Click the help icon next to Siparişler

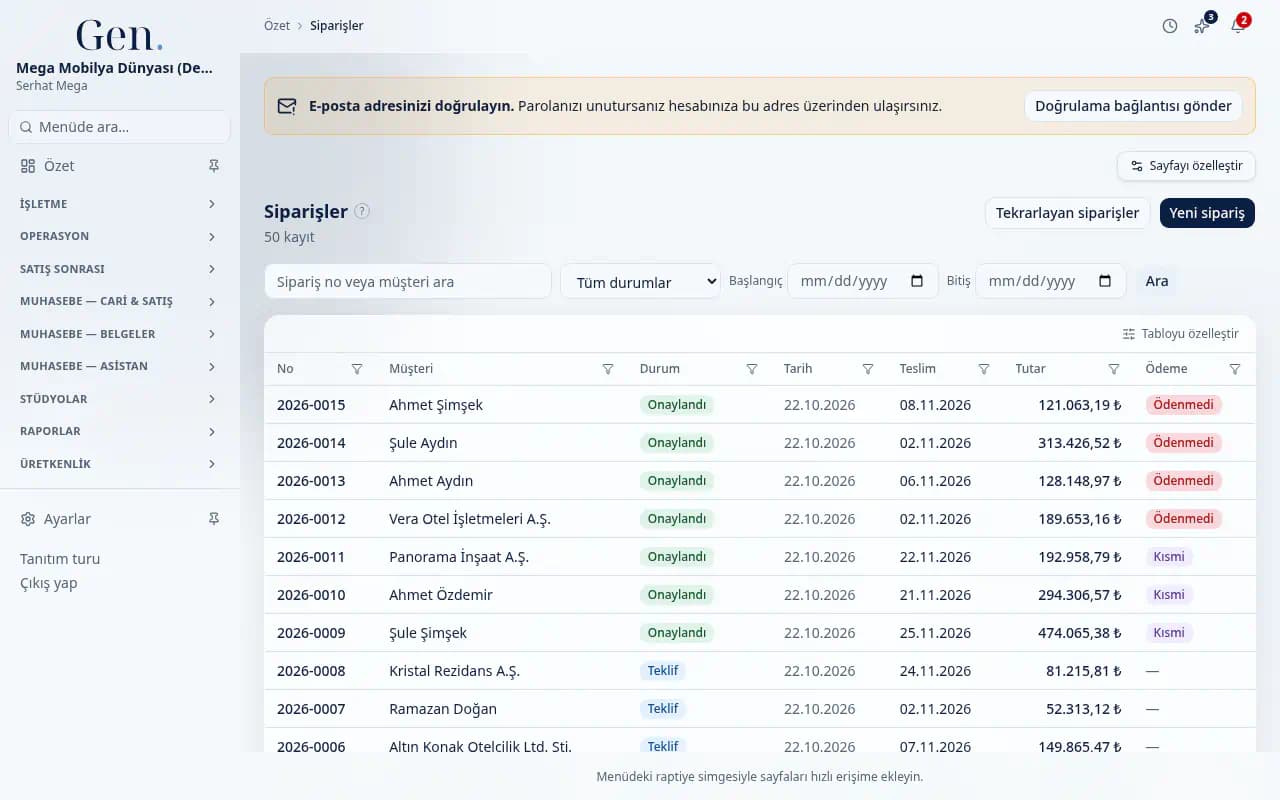362,211
